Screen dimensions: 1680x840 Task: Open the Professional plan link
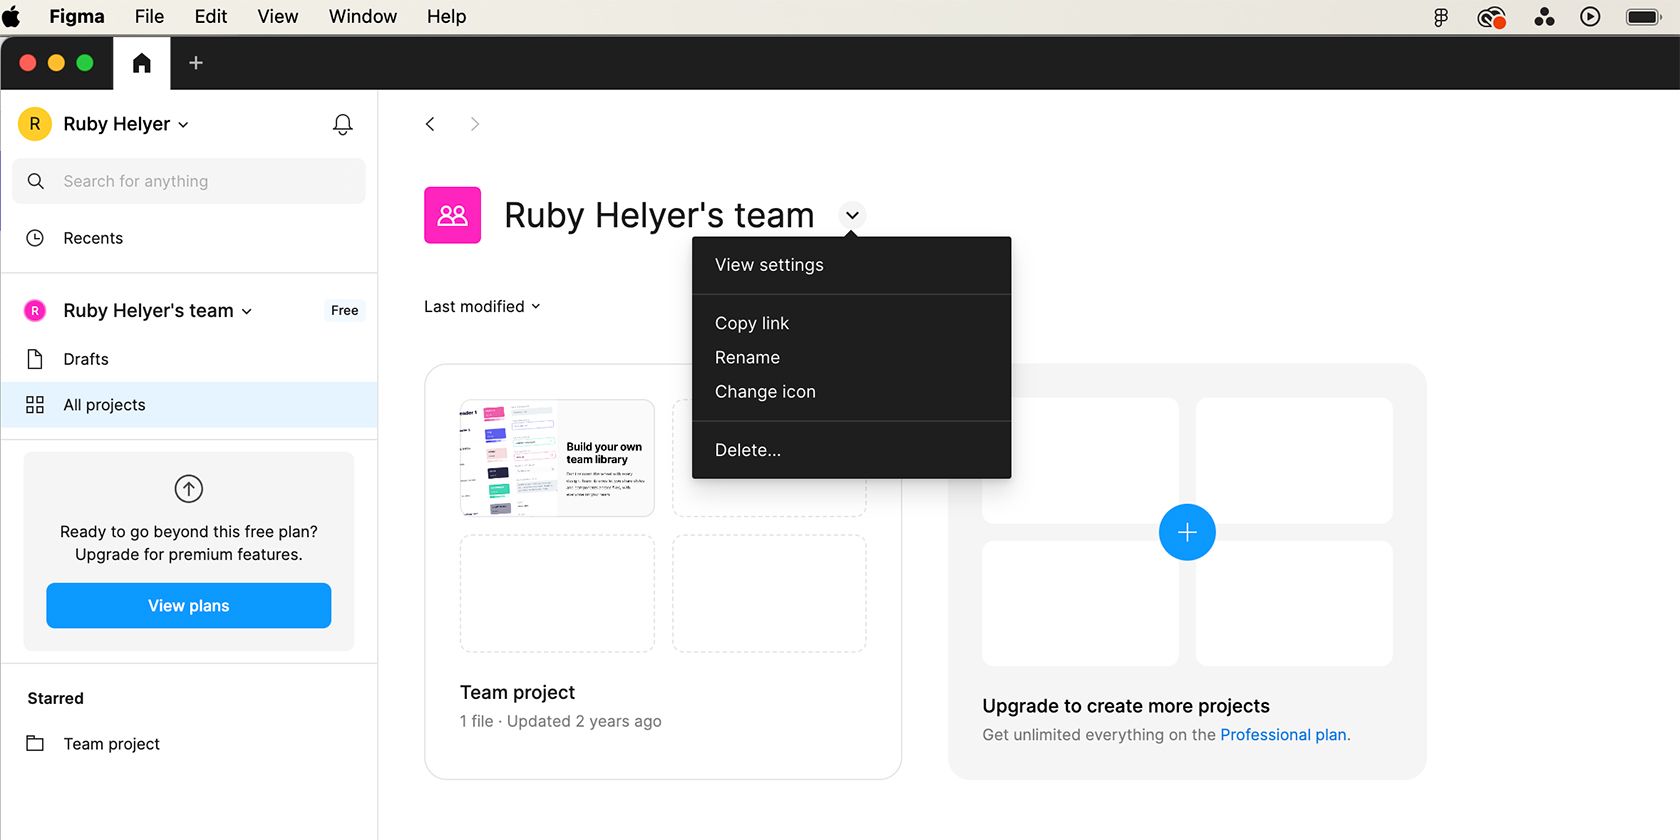[1284, 735]
